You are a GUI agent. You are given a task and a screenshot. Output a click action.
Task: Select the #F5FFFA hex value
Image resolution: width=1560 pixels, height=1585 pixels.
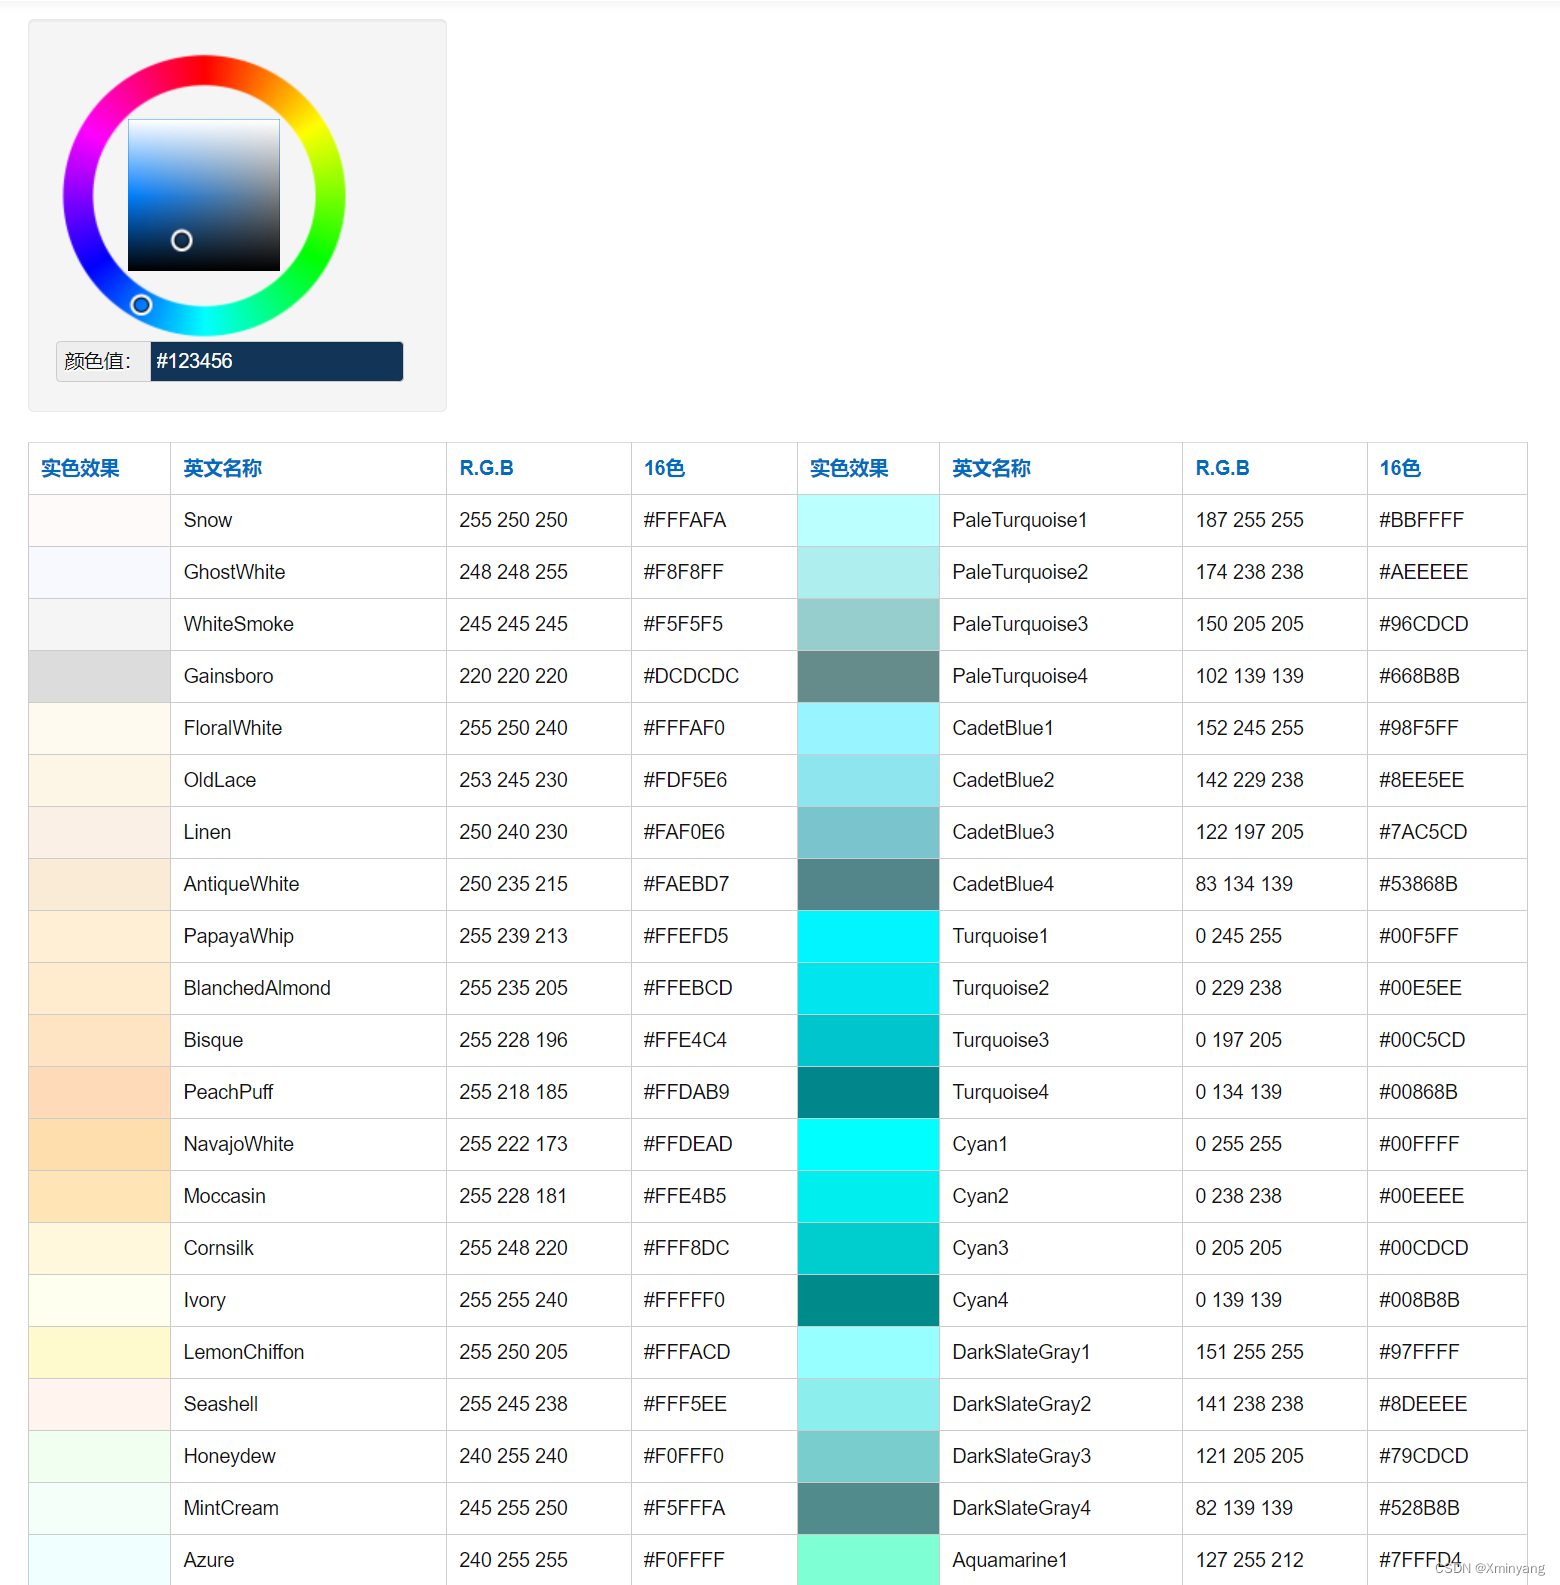click(684, 1508)
